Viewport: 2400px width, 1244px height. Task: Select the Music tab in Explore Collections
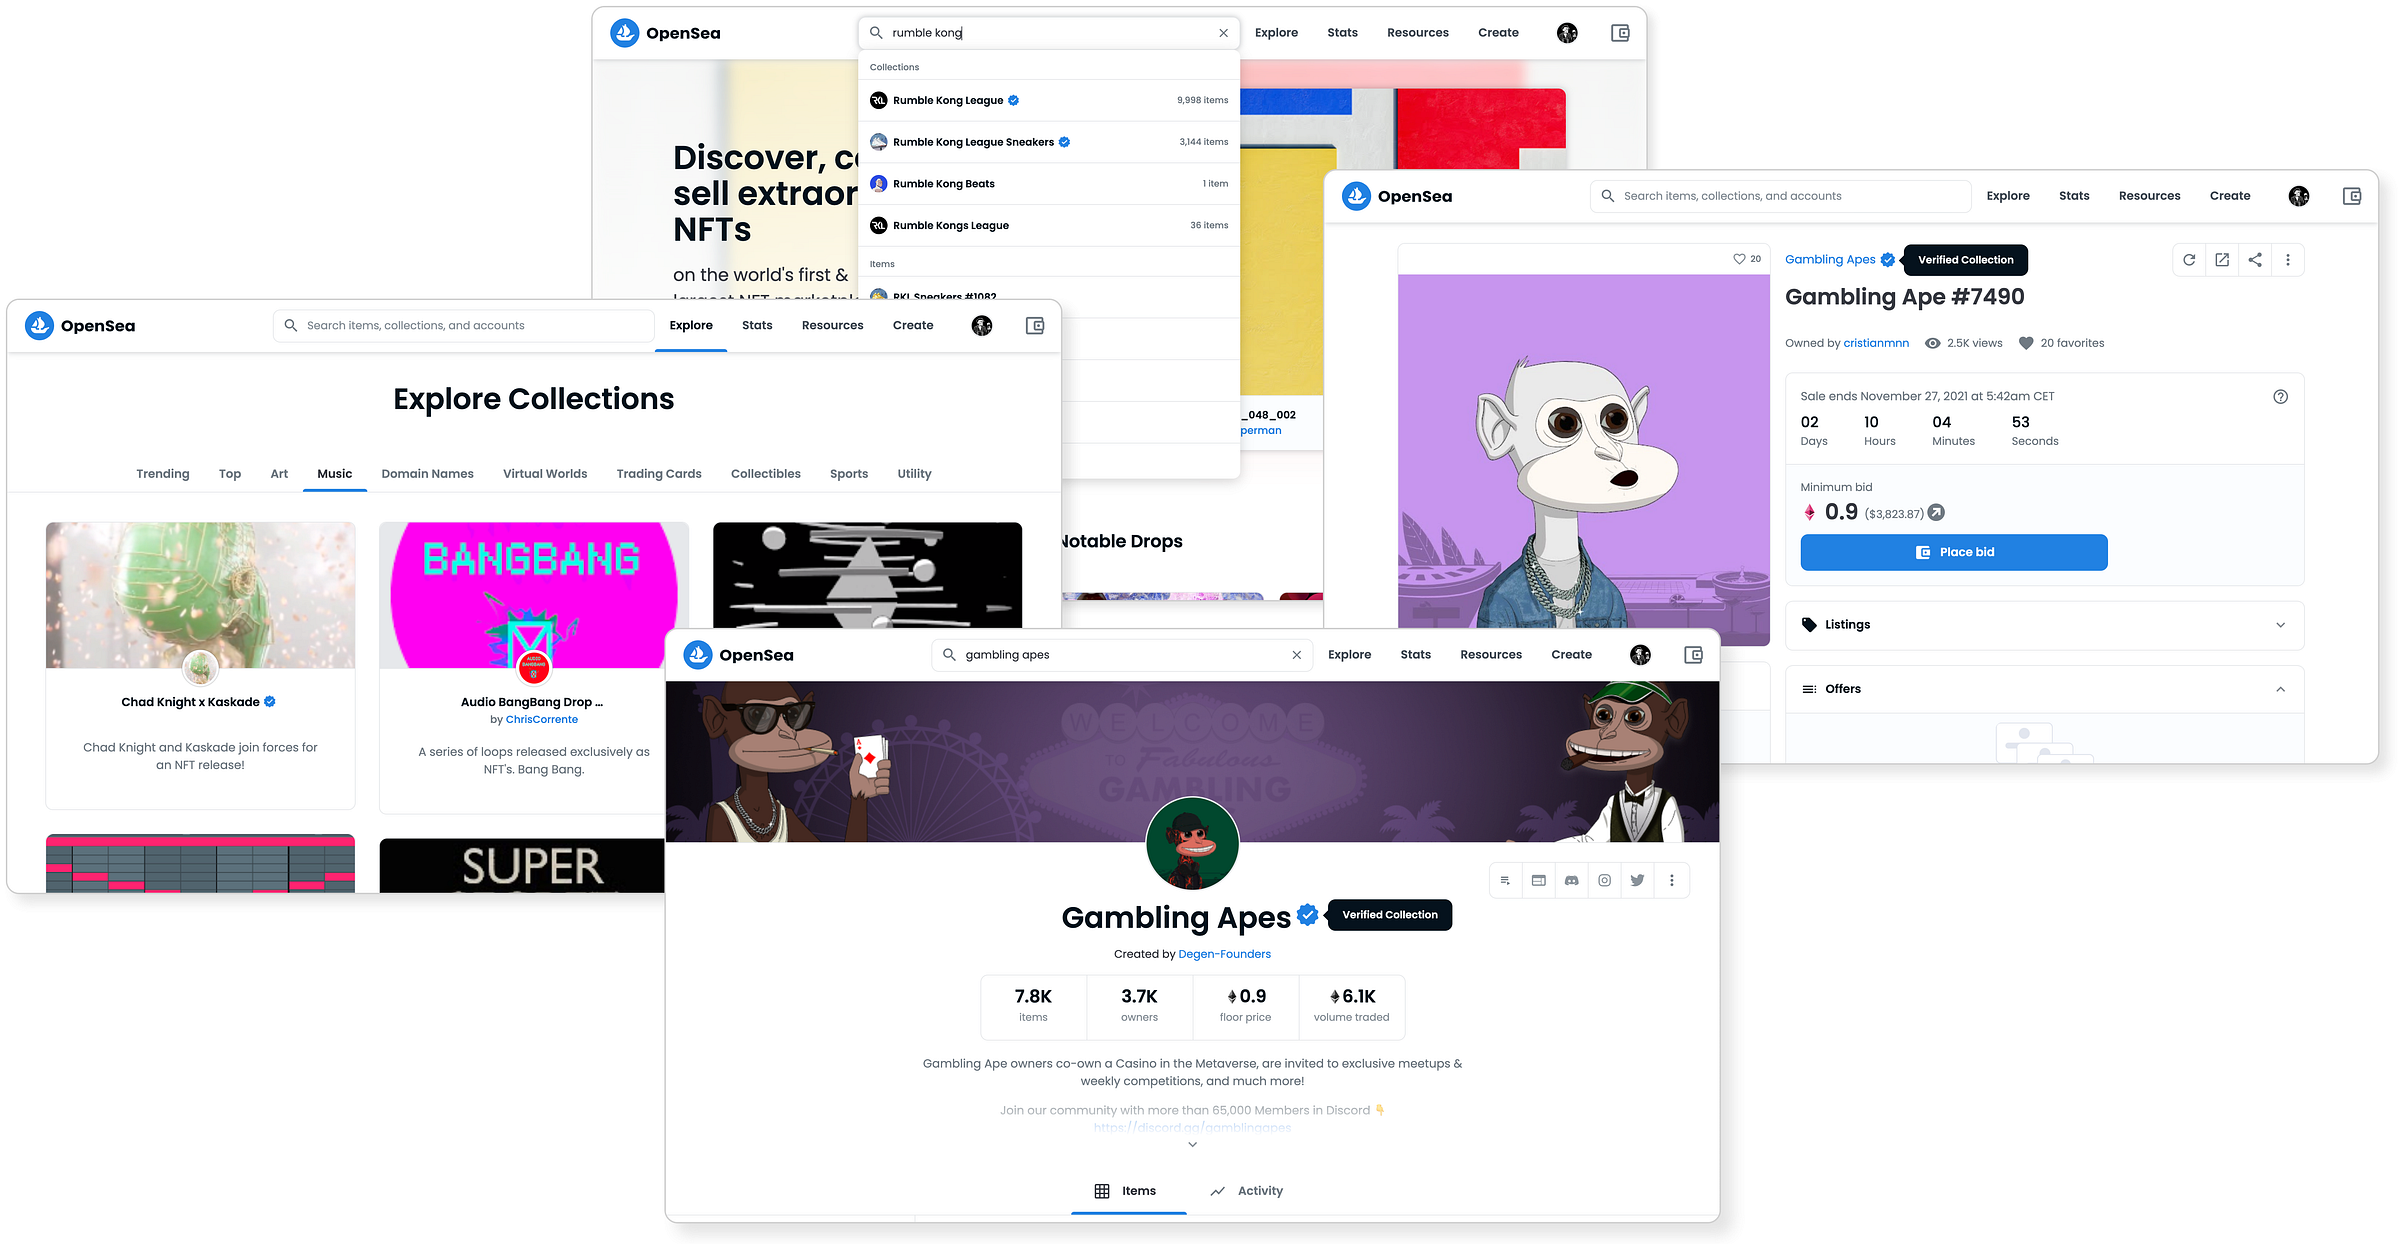333,473
